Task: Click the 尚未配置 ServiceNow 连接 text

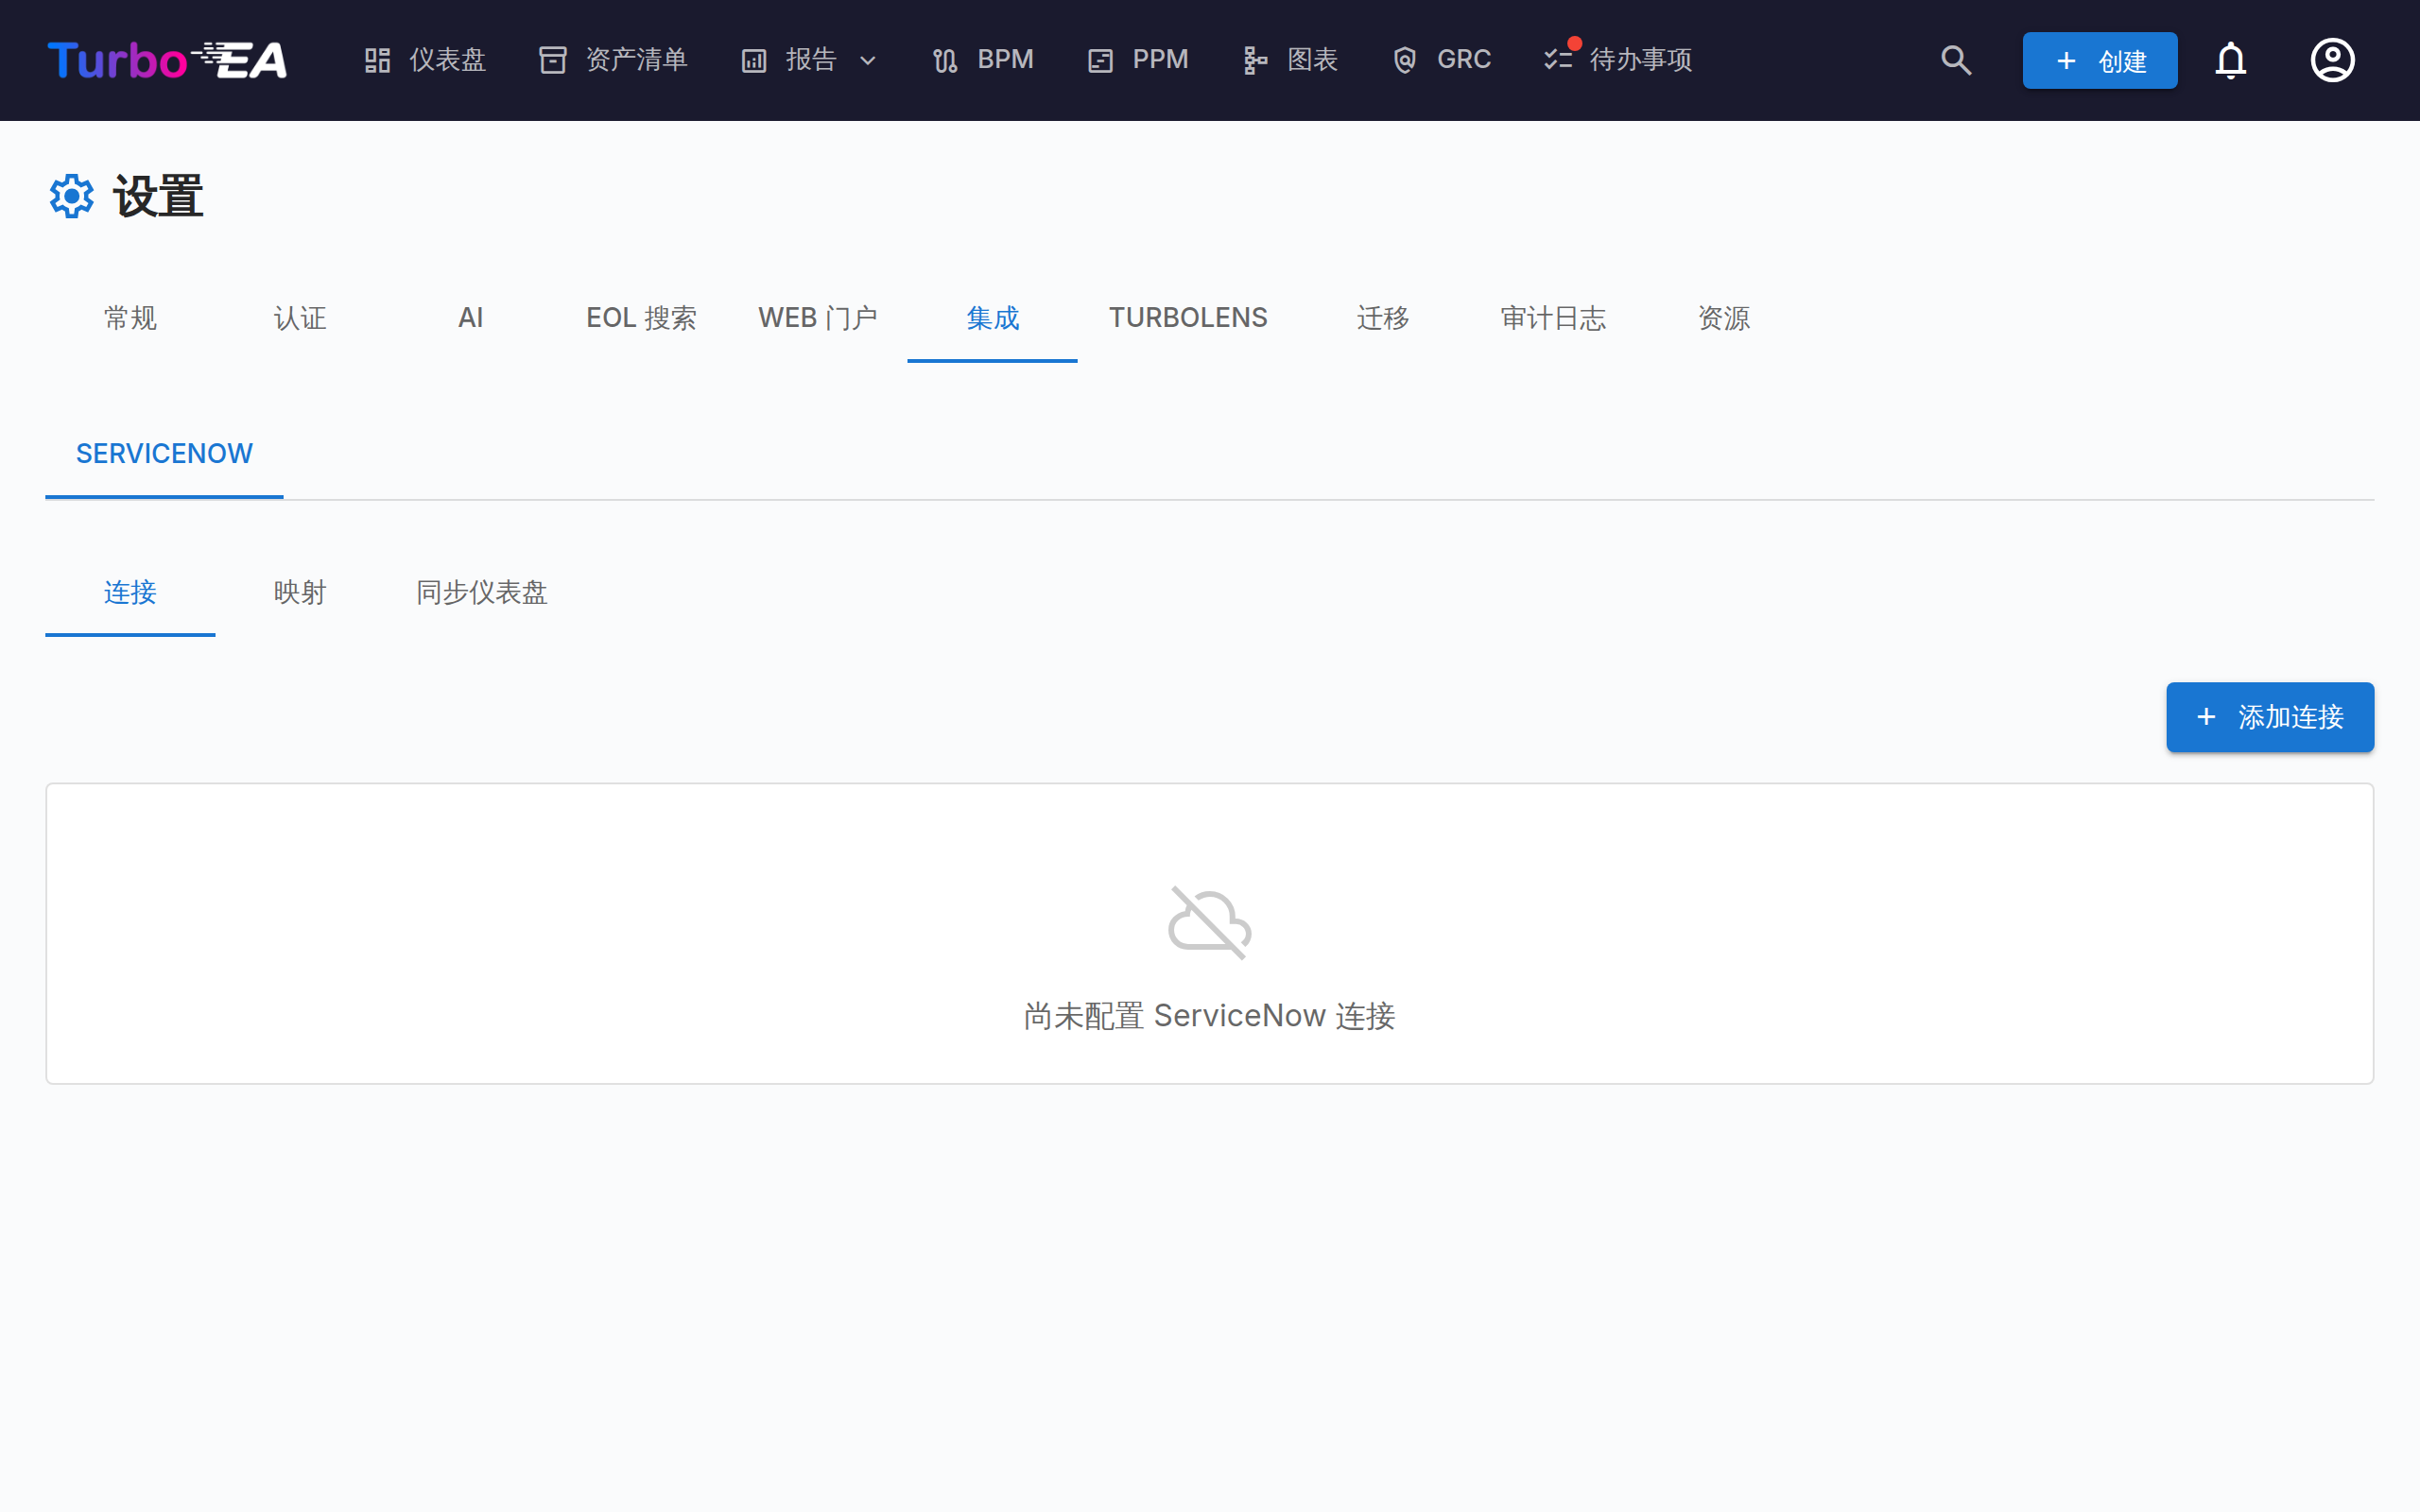Action: (x=1209, y=1016)
